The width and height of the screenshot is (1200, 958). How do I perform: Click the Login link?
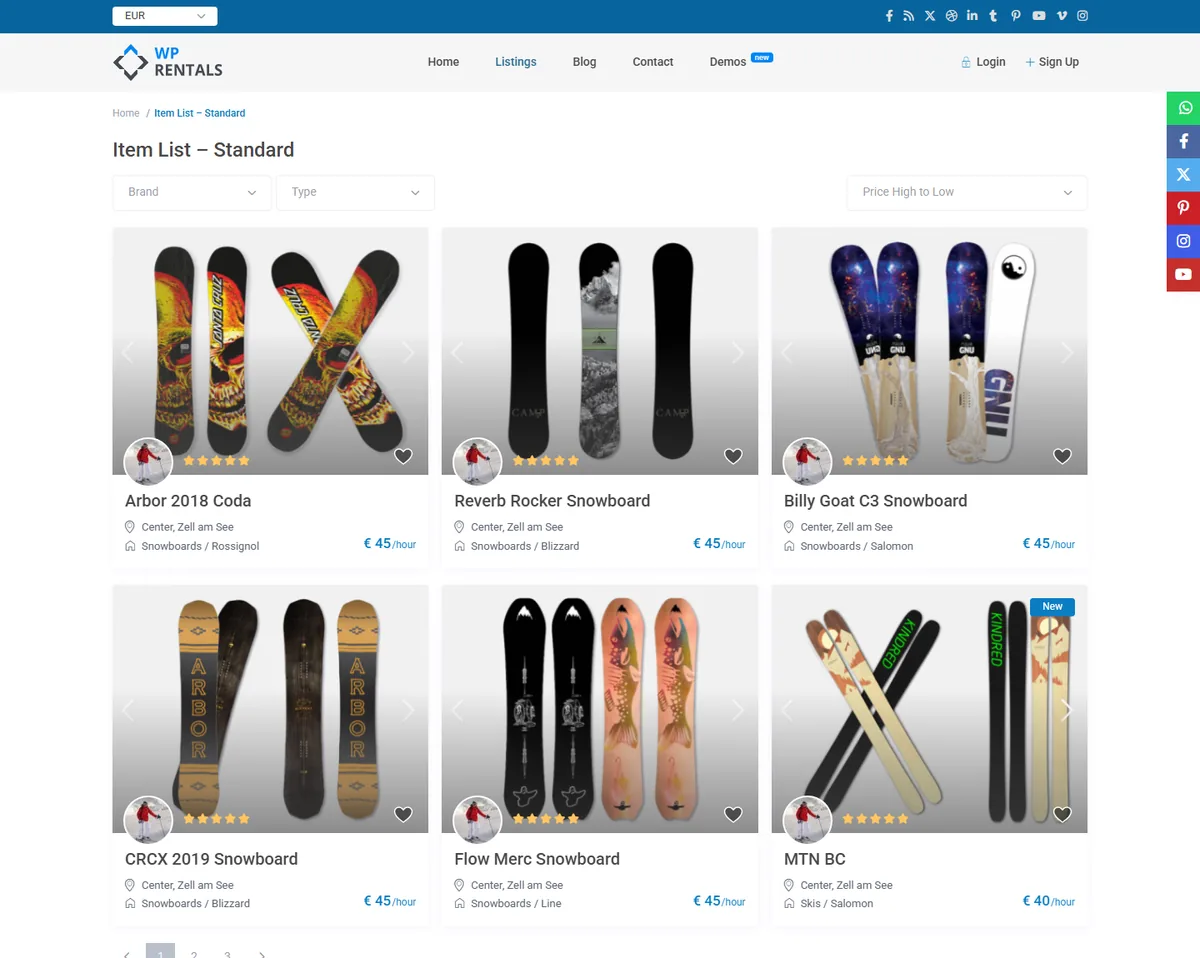pos(983,62)
